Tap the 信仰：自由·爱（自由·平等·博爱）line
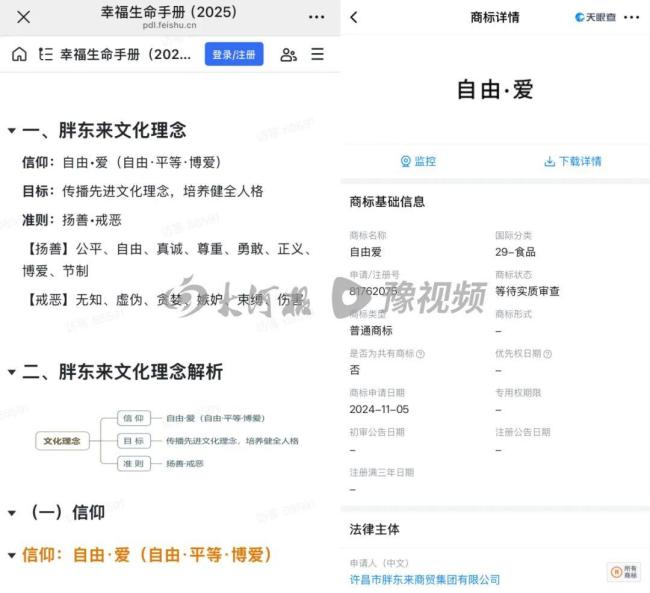Screen dimensions: 650x593 click(x=121, y=162)
